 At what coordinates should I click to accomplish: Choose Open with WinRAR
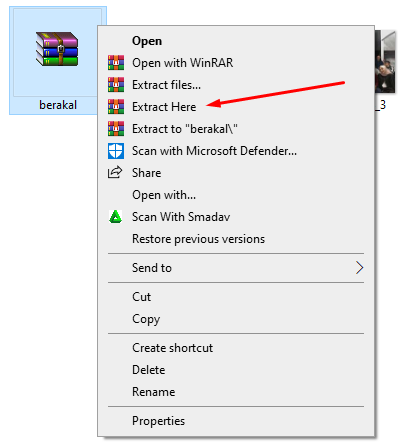tap(236, 63)
